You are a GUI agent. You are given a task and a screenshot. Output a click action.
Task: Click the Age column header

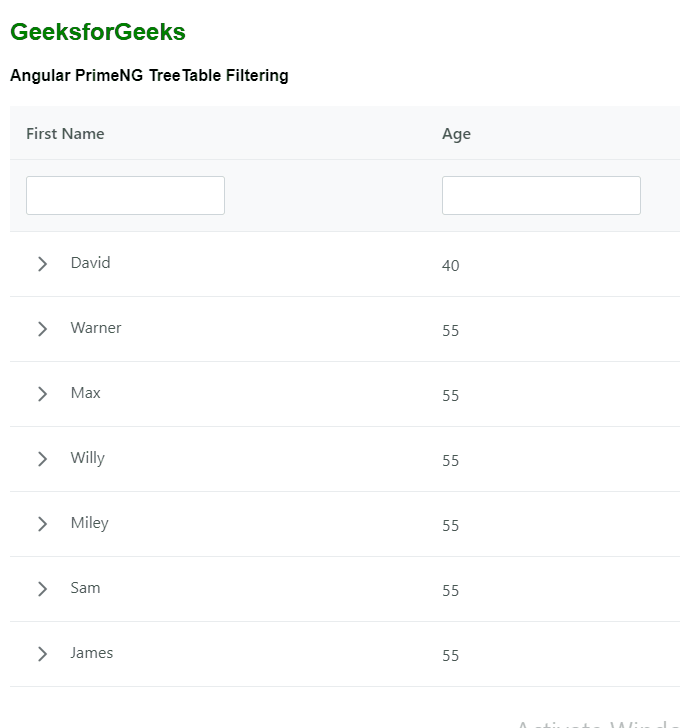pyautogui.click(x=456, y=134)
